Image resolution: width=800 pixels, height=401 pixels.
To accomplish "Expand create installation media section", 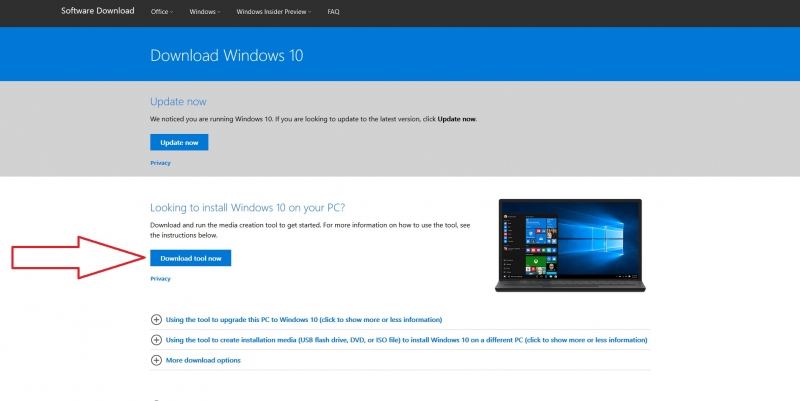I will 406,340.
